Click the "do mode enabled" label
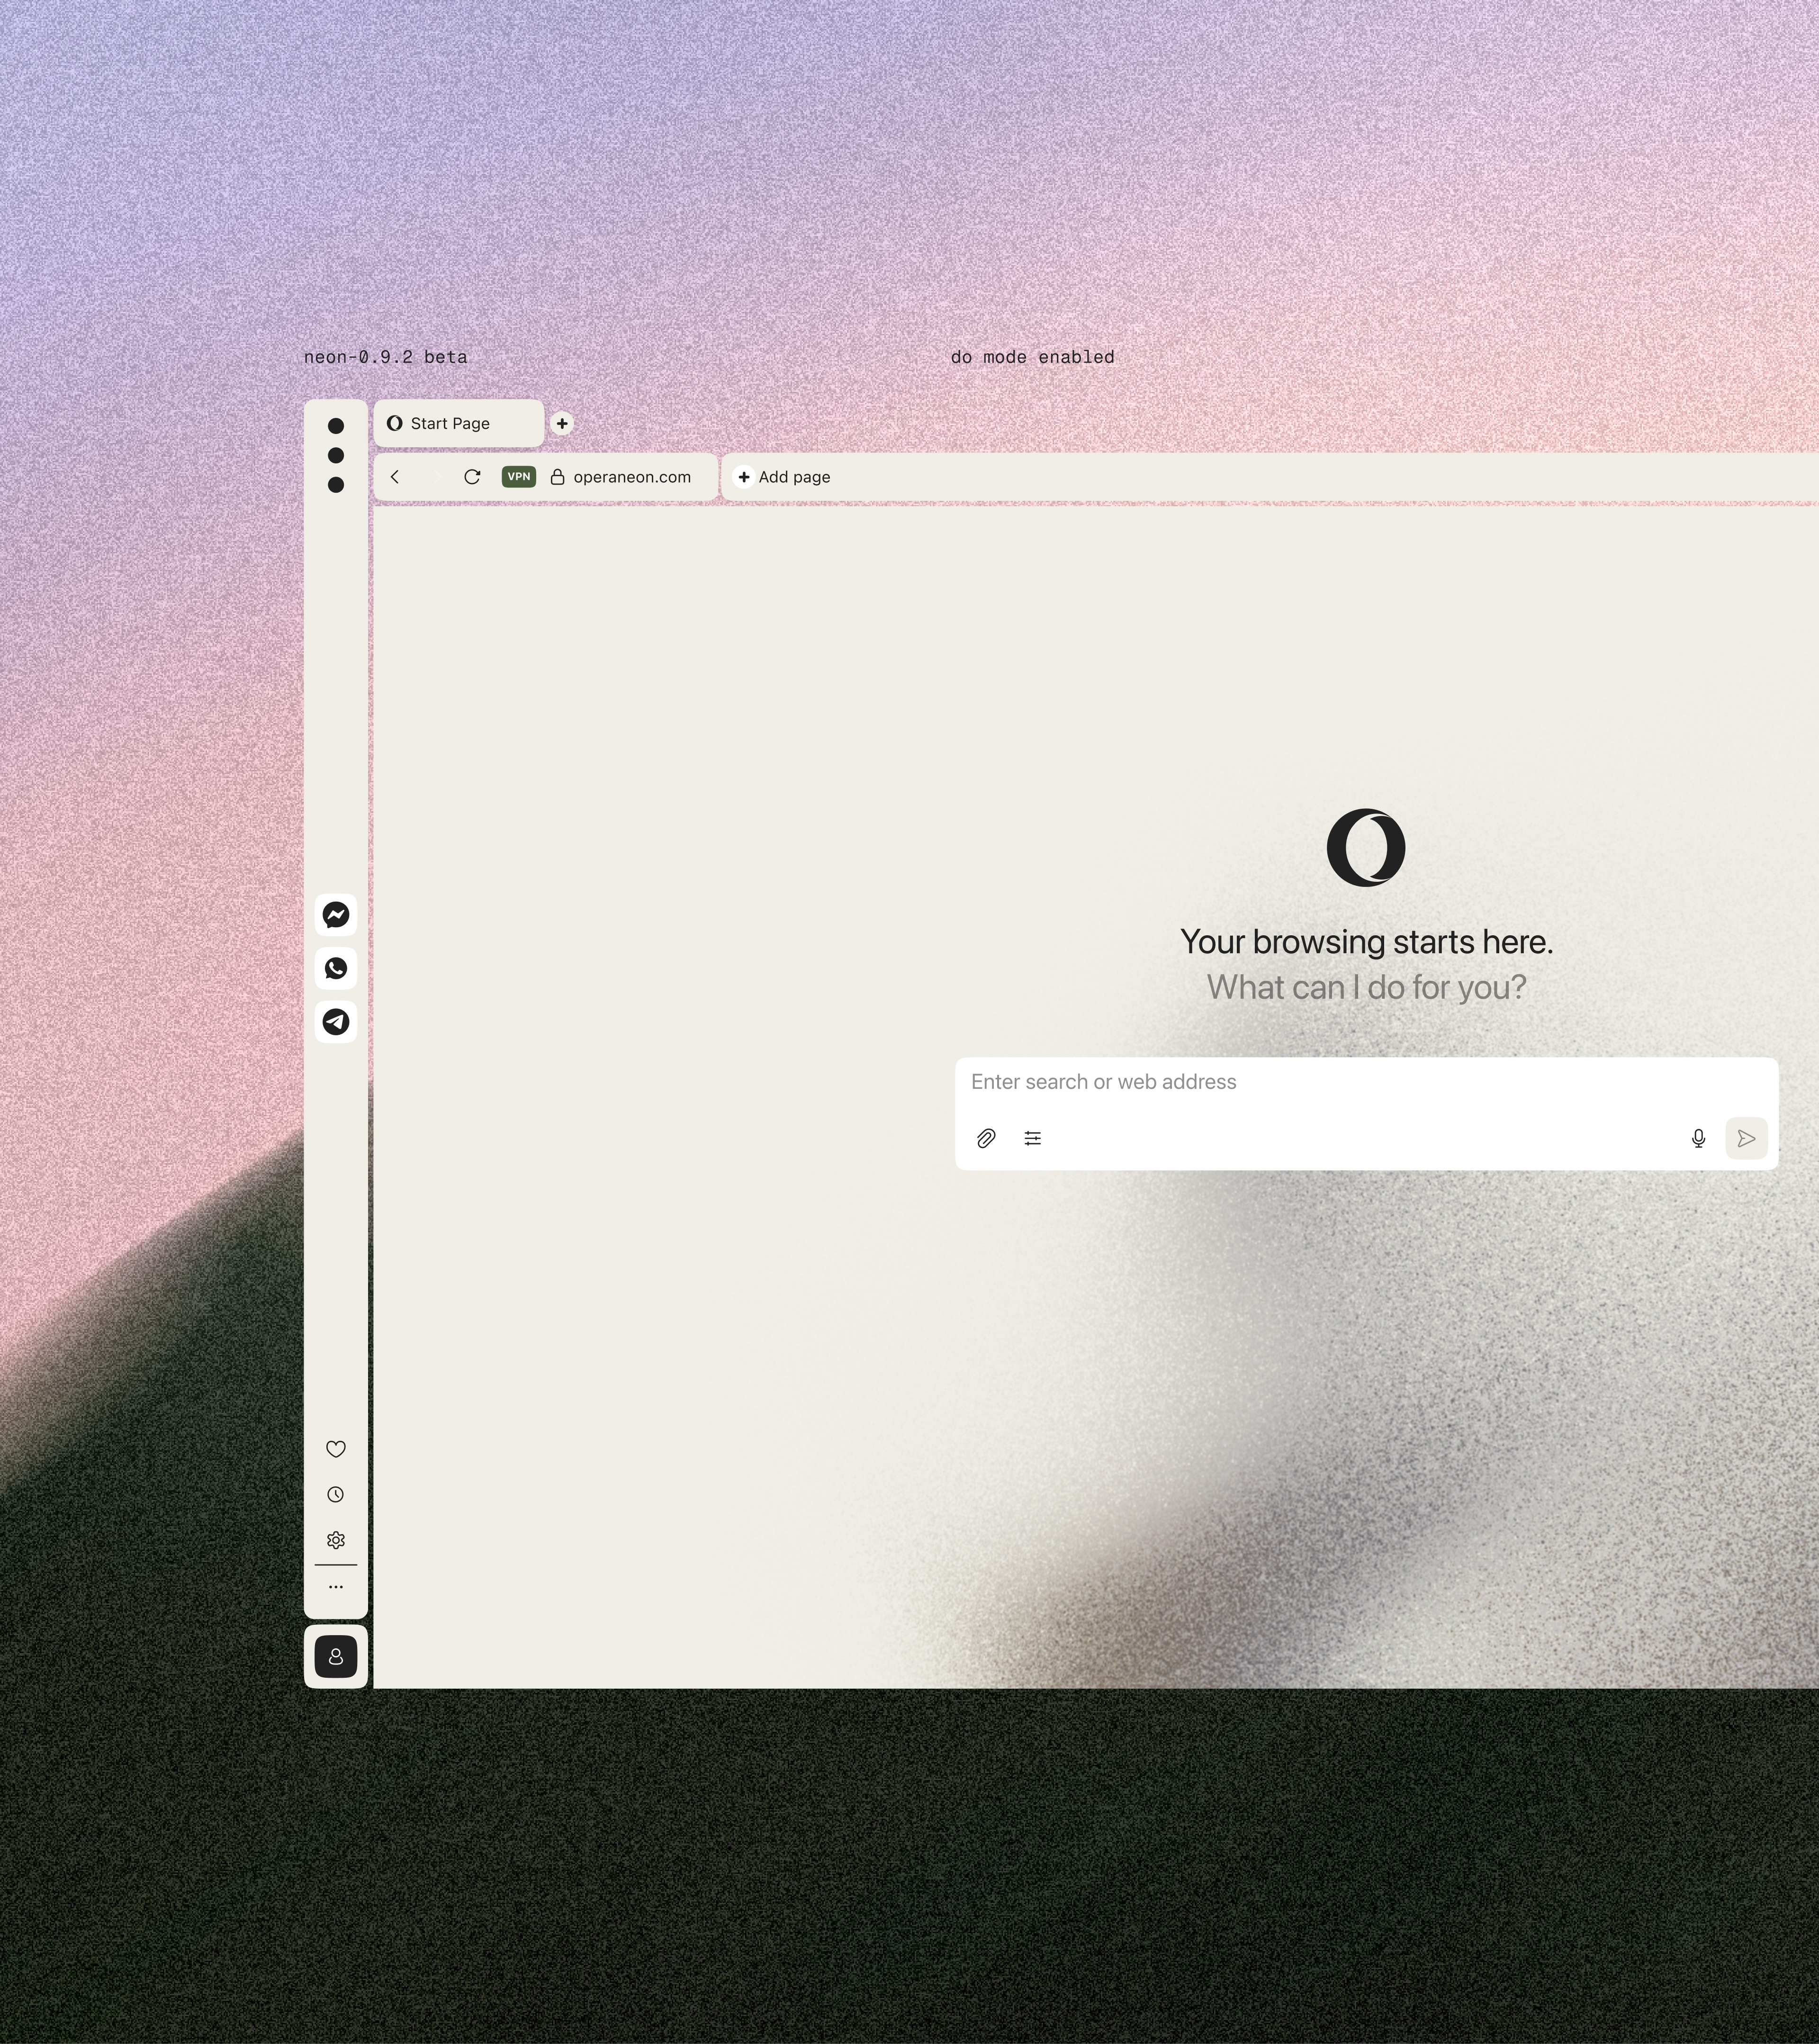This screenshot has width=1819, height=2044. (x=1033, y=357)
